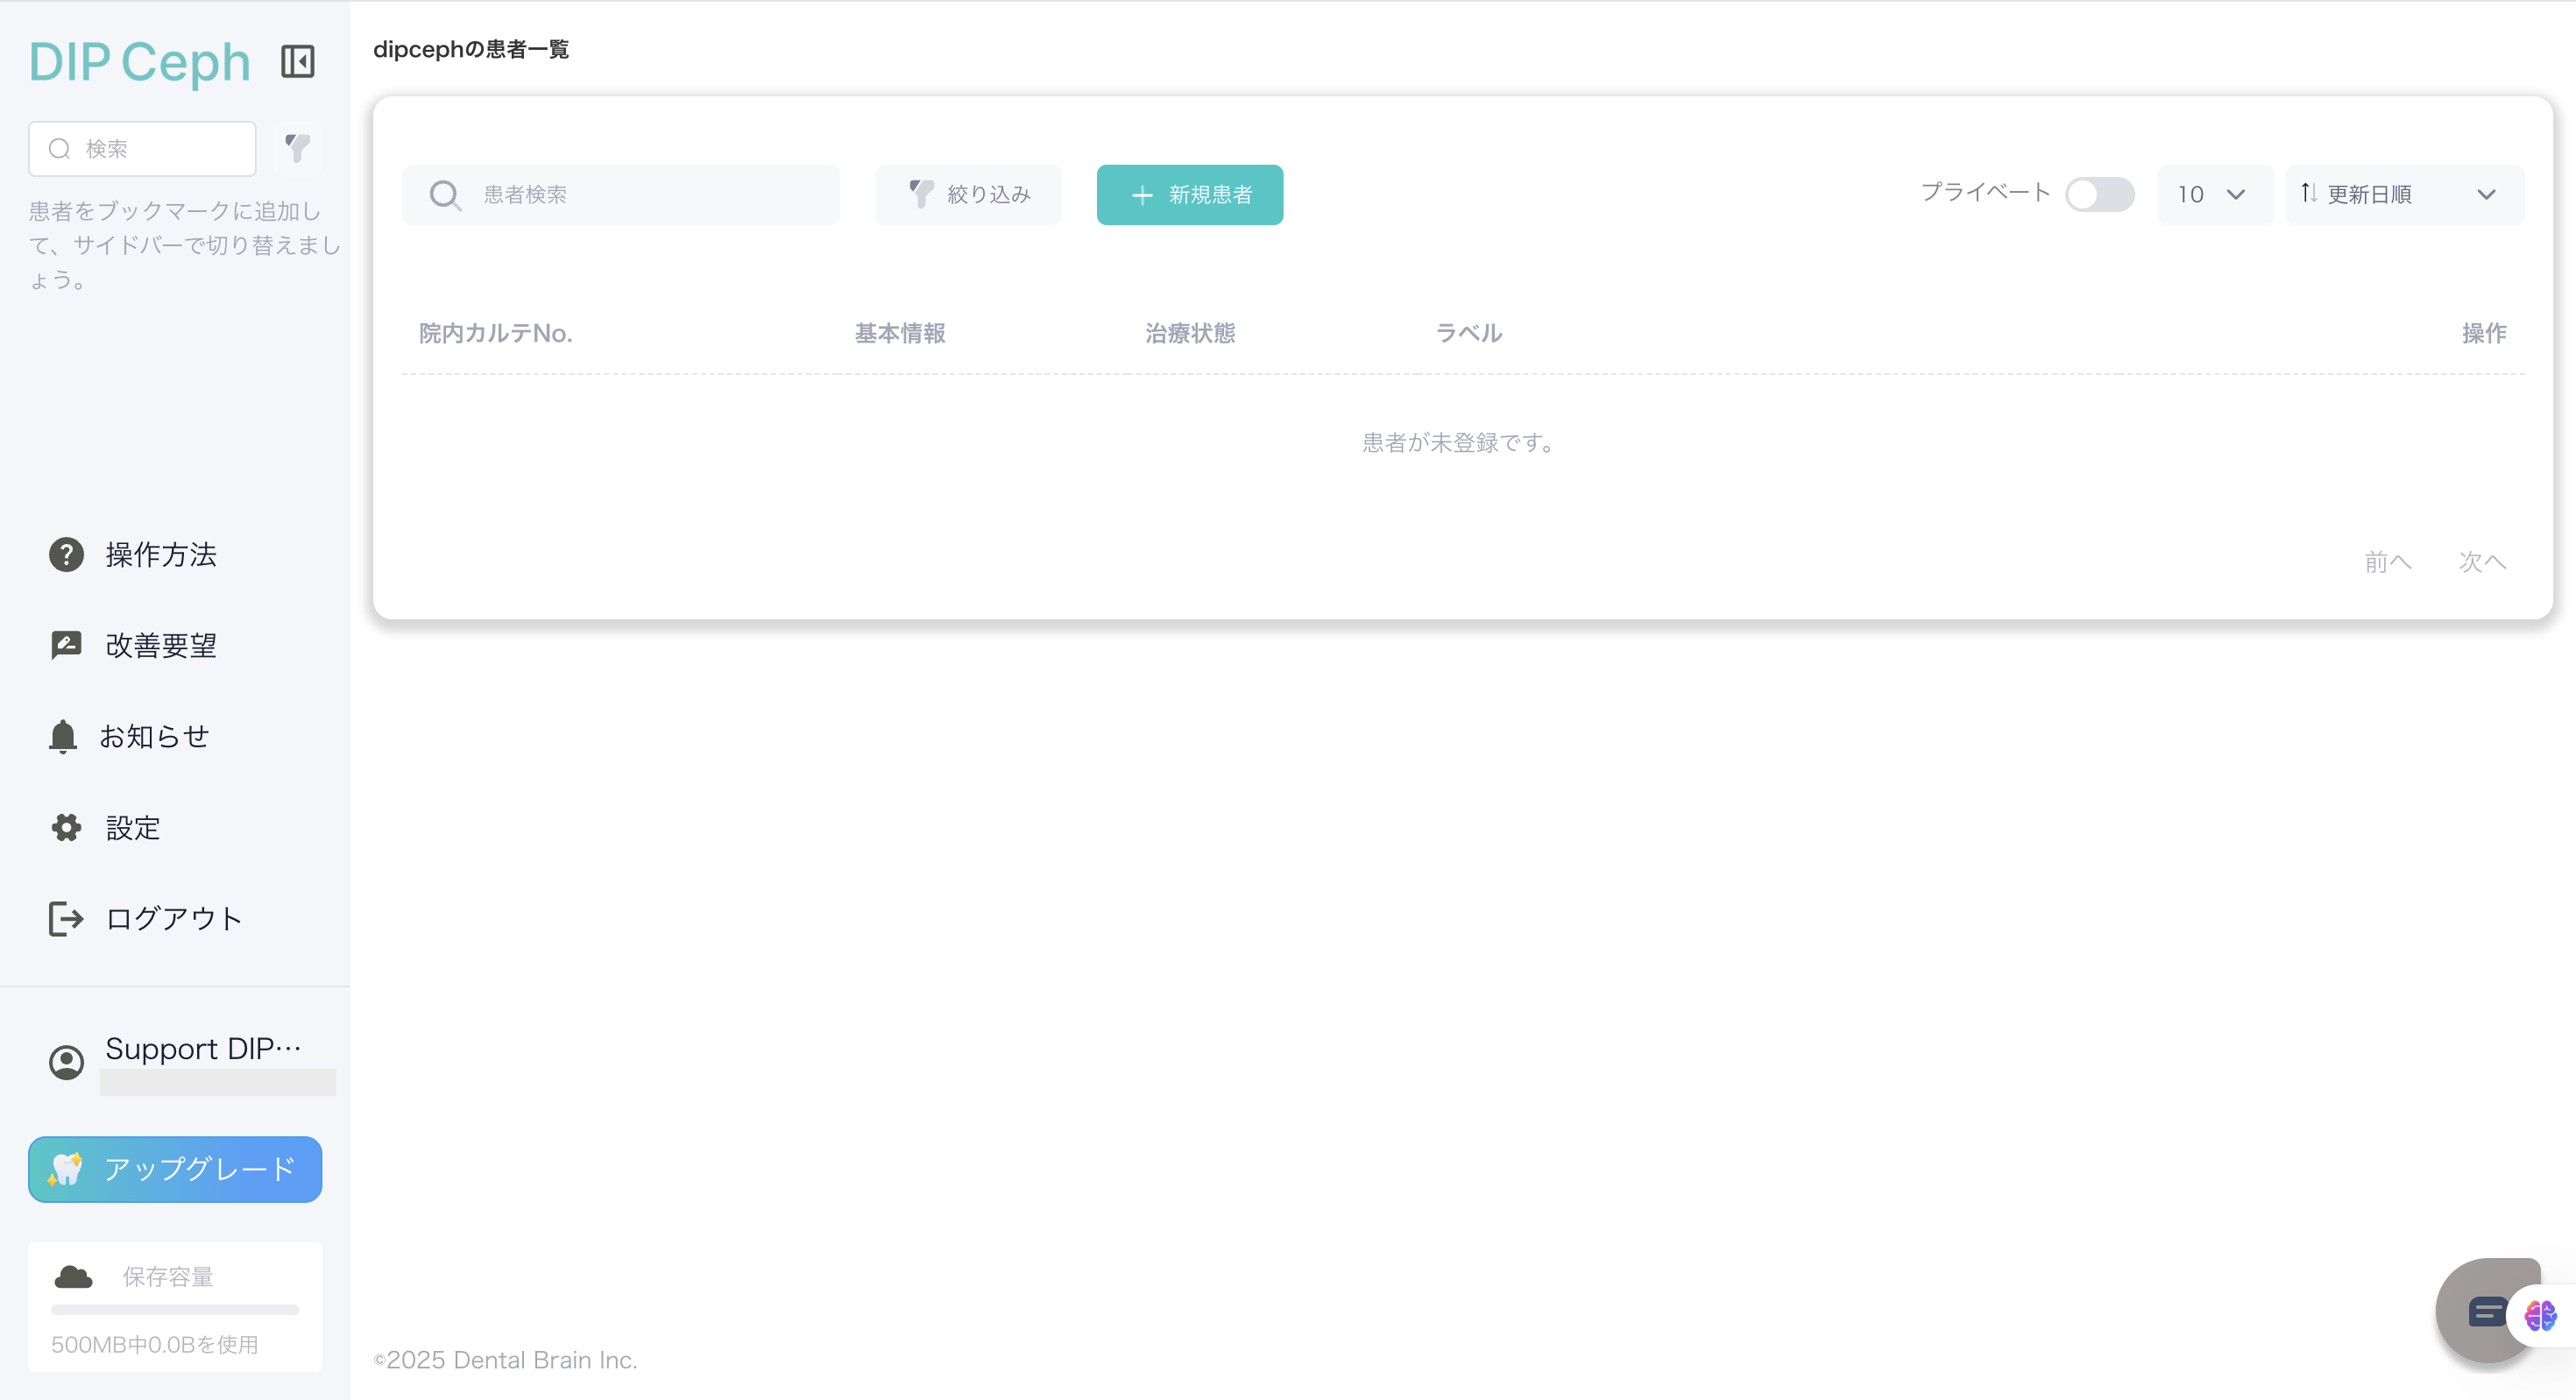Image resolution: width=2576 pixels, height=1400 pixels.
Task: Expand the 更新日順 sort dropdown
Action: [2404, 194]
